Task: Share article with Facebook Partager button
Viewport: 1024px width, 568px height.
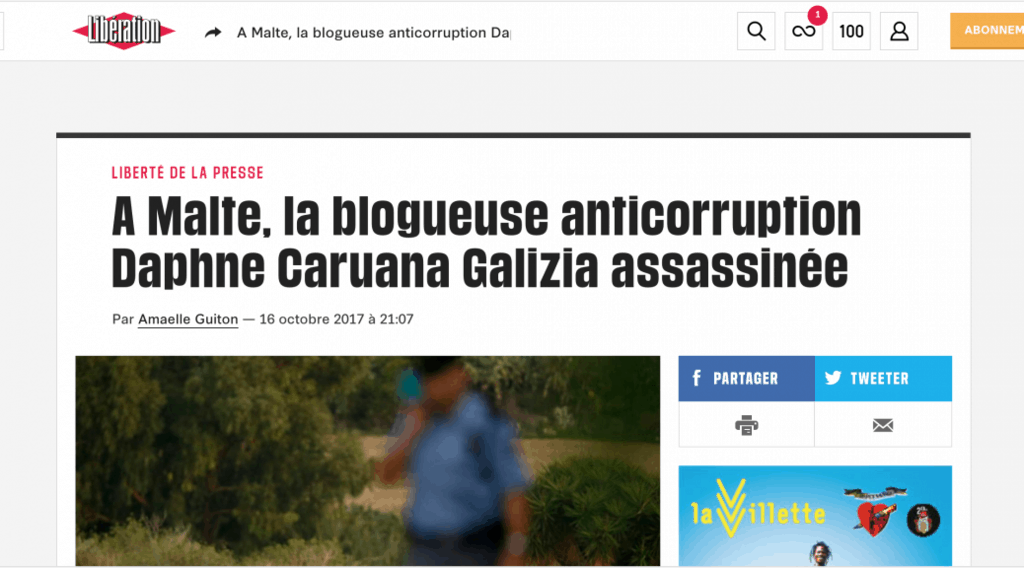Action: [x=746, y=378]
